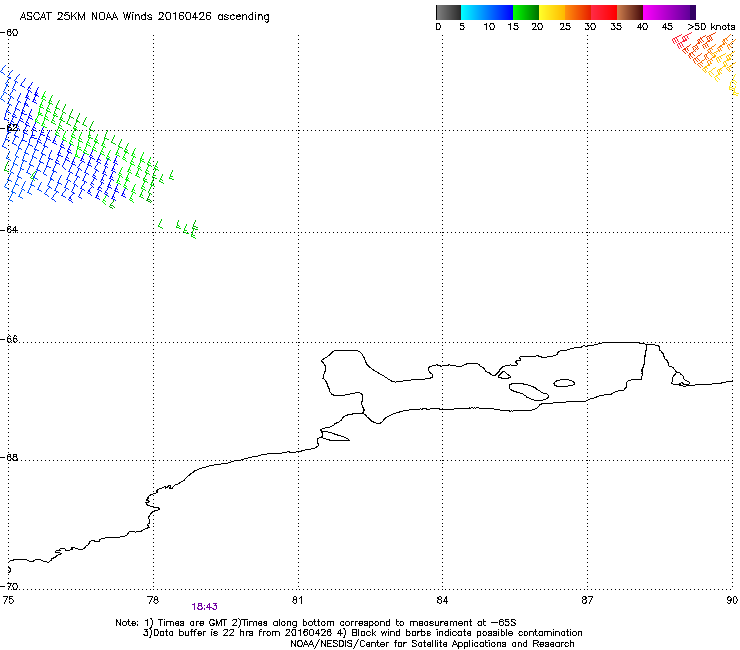Click the -70 latitude axis label
740x650 pixels.
(9, 586)
